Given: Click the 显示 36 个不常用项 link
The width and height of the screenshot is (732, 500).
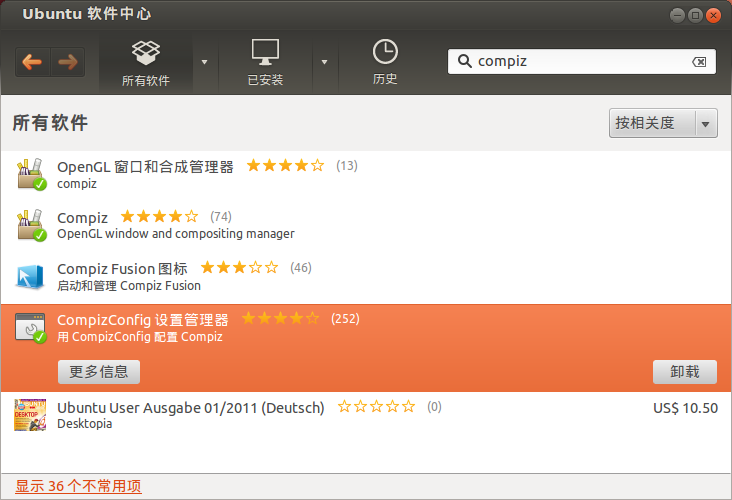Looking at the screenshot, I should [x=78, y=486].
